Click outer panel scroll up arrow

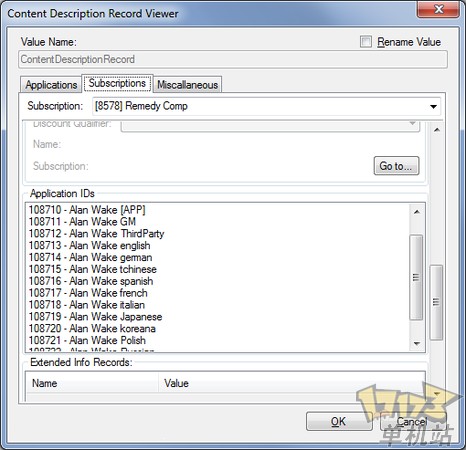(x=437, y=130)
